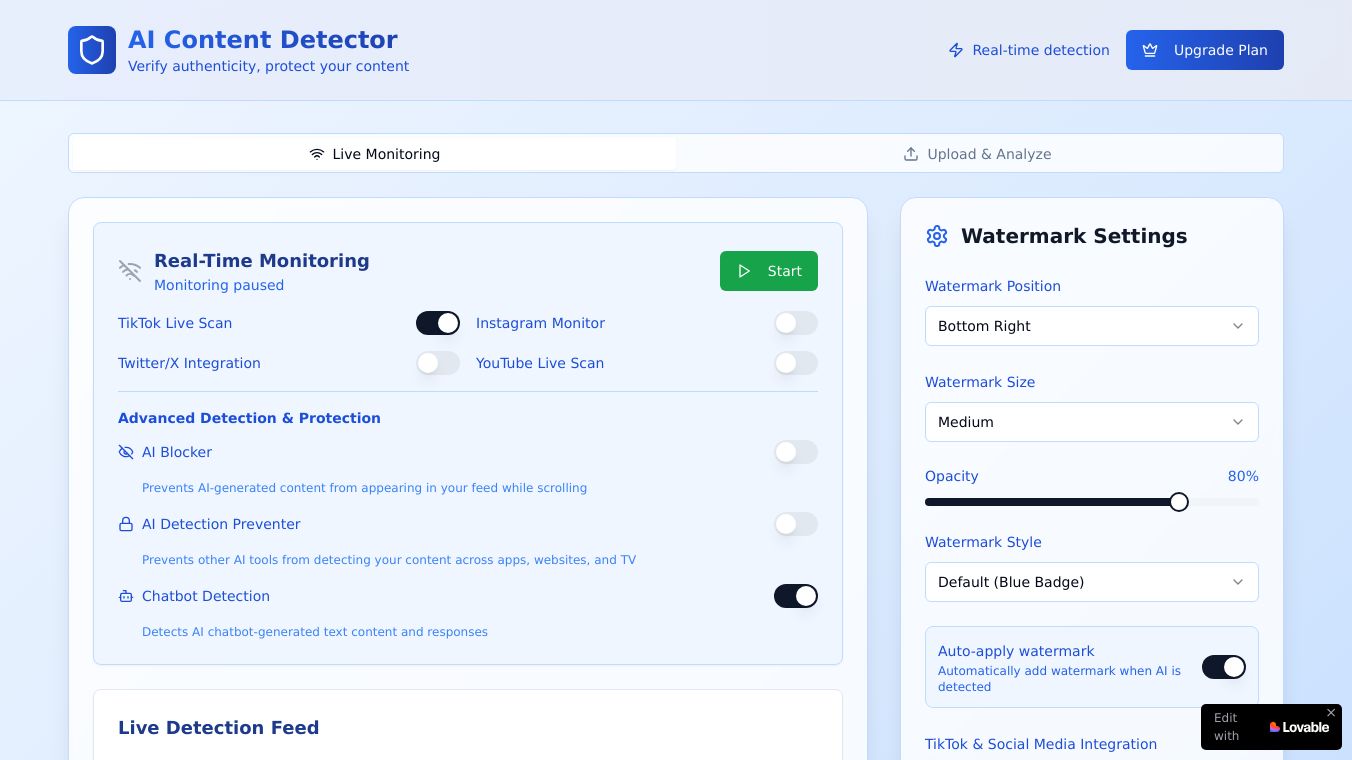Screen dimensions: 1352x760
Task: Click the AI Content Detector title
Action: [x=263, y=40]
